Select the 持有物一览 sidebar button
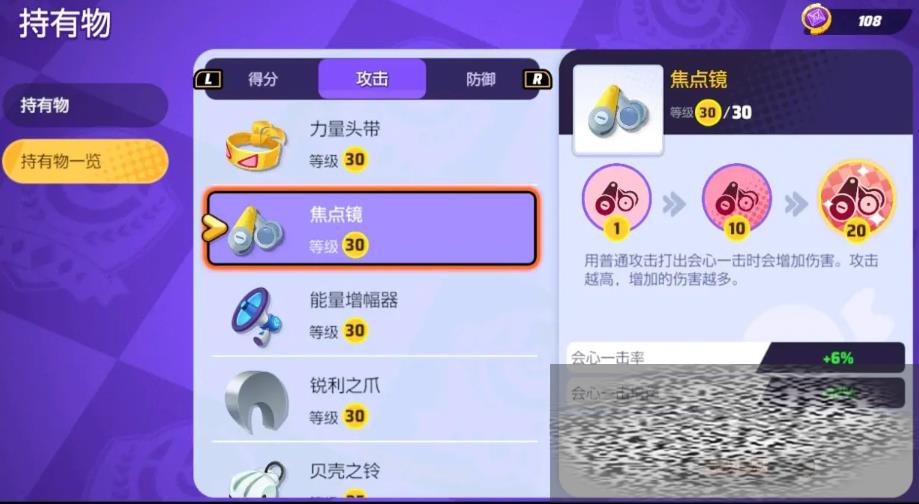The height and width of the screenshot is (504, 919). 85,161
